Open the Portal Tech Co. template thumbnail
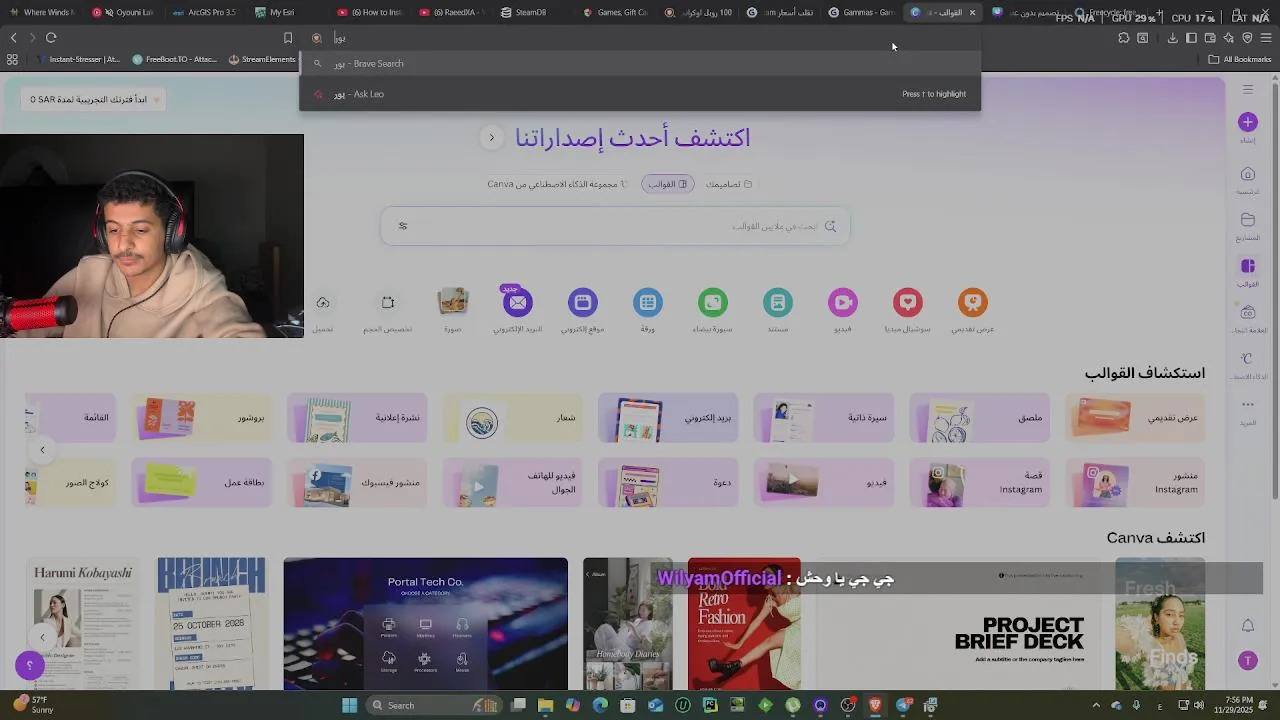This screenshot has width=1280, height=720. click(425, 624)
